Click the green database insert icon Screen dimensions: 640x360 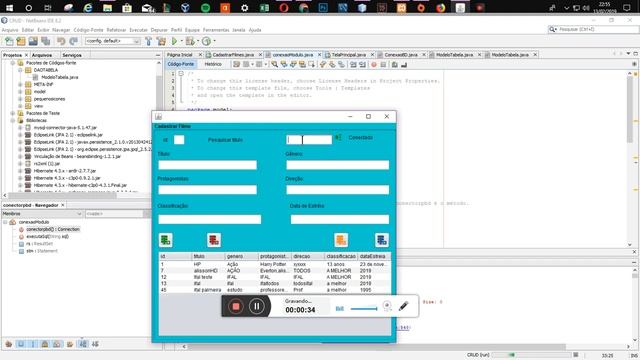(x=166, y=240)
